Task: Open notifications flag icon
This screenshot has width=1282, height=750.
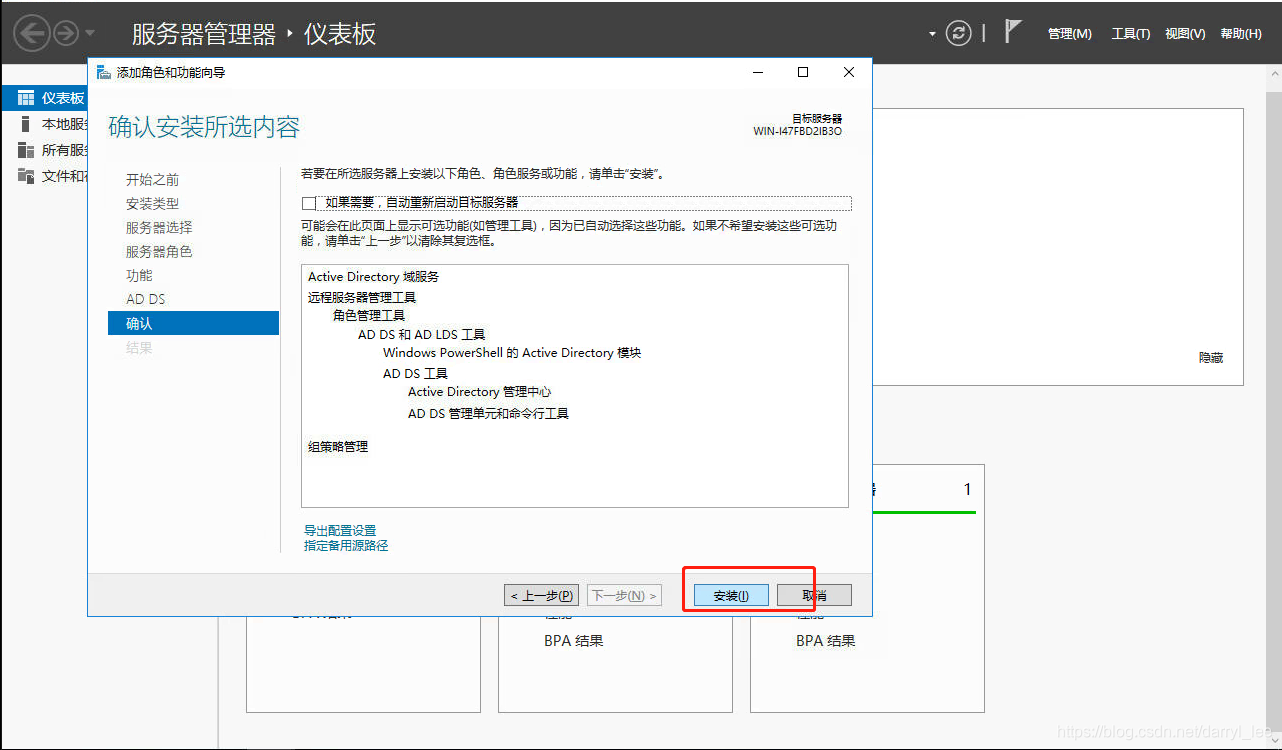Action: point(1013,32)
